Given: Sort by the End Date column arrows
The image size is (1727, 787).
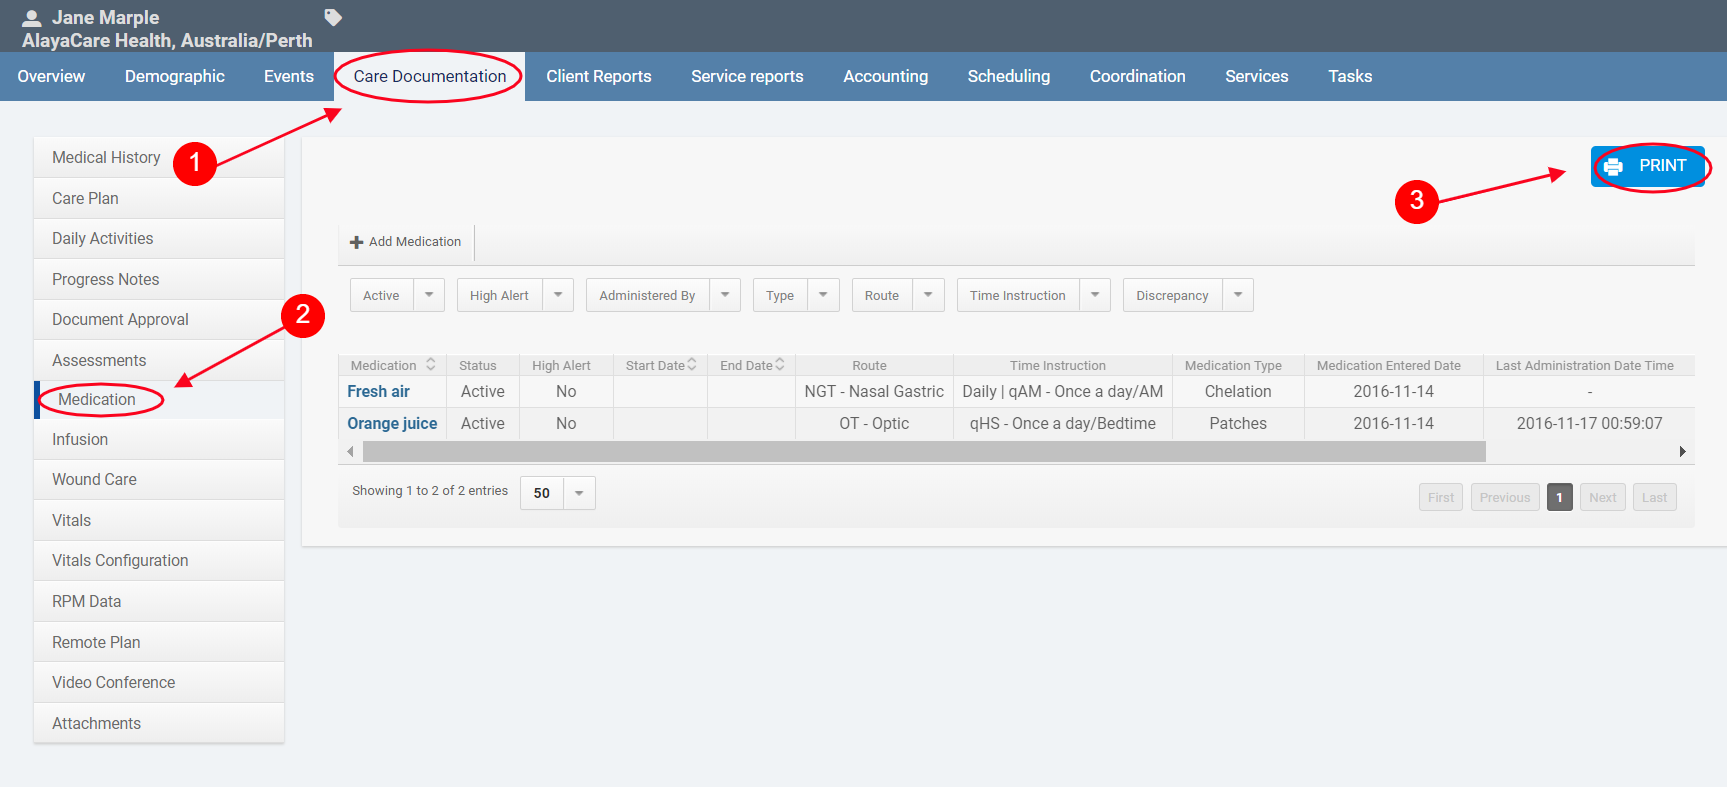Looking at the screenshot, I should tap(780, 365).
